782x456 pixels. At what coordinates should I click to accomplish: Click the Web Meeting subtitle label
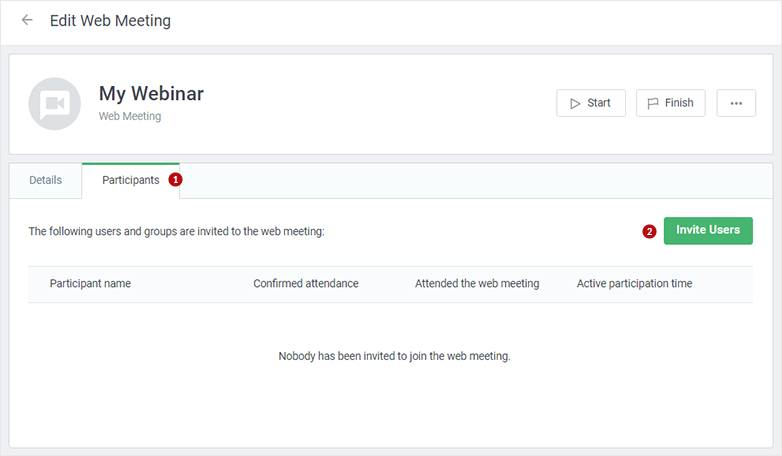(x=130, y=116)
